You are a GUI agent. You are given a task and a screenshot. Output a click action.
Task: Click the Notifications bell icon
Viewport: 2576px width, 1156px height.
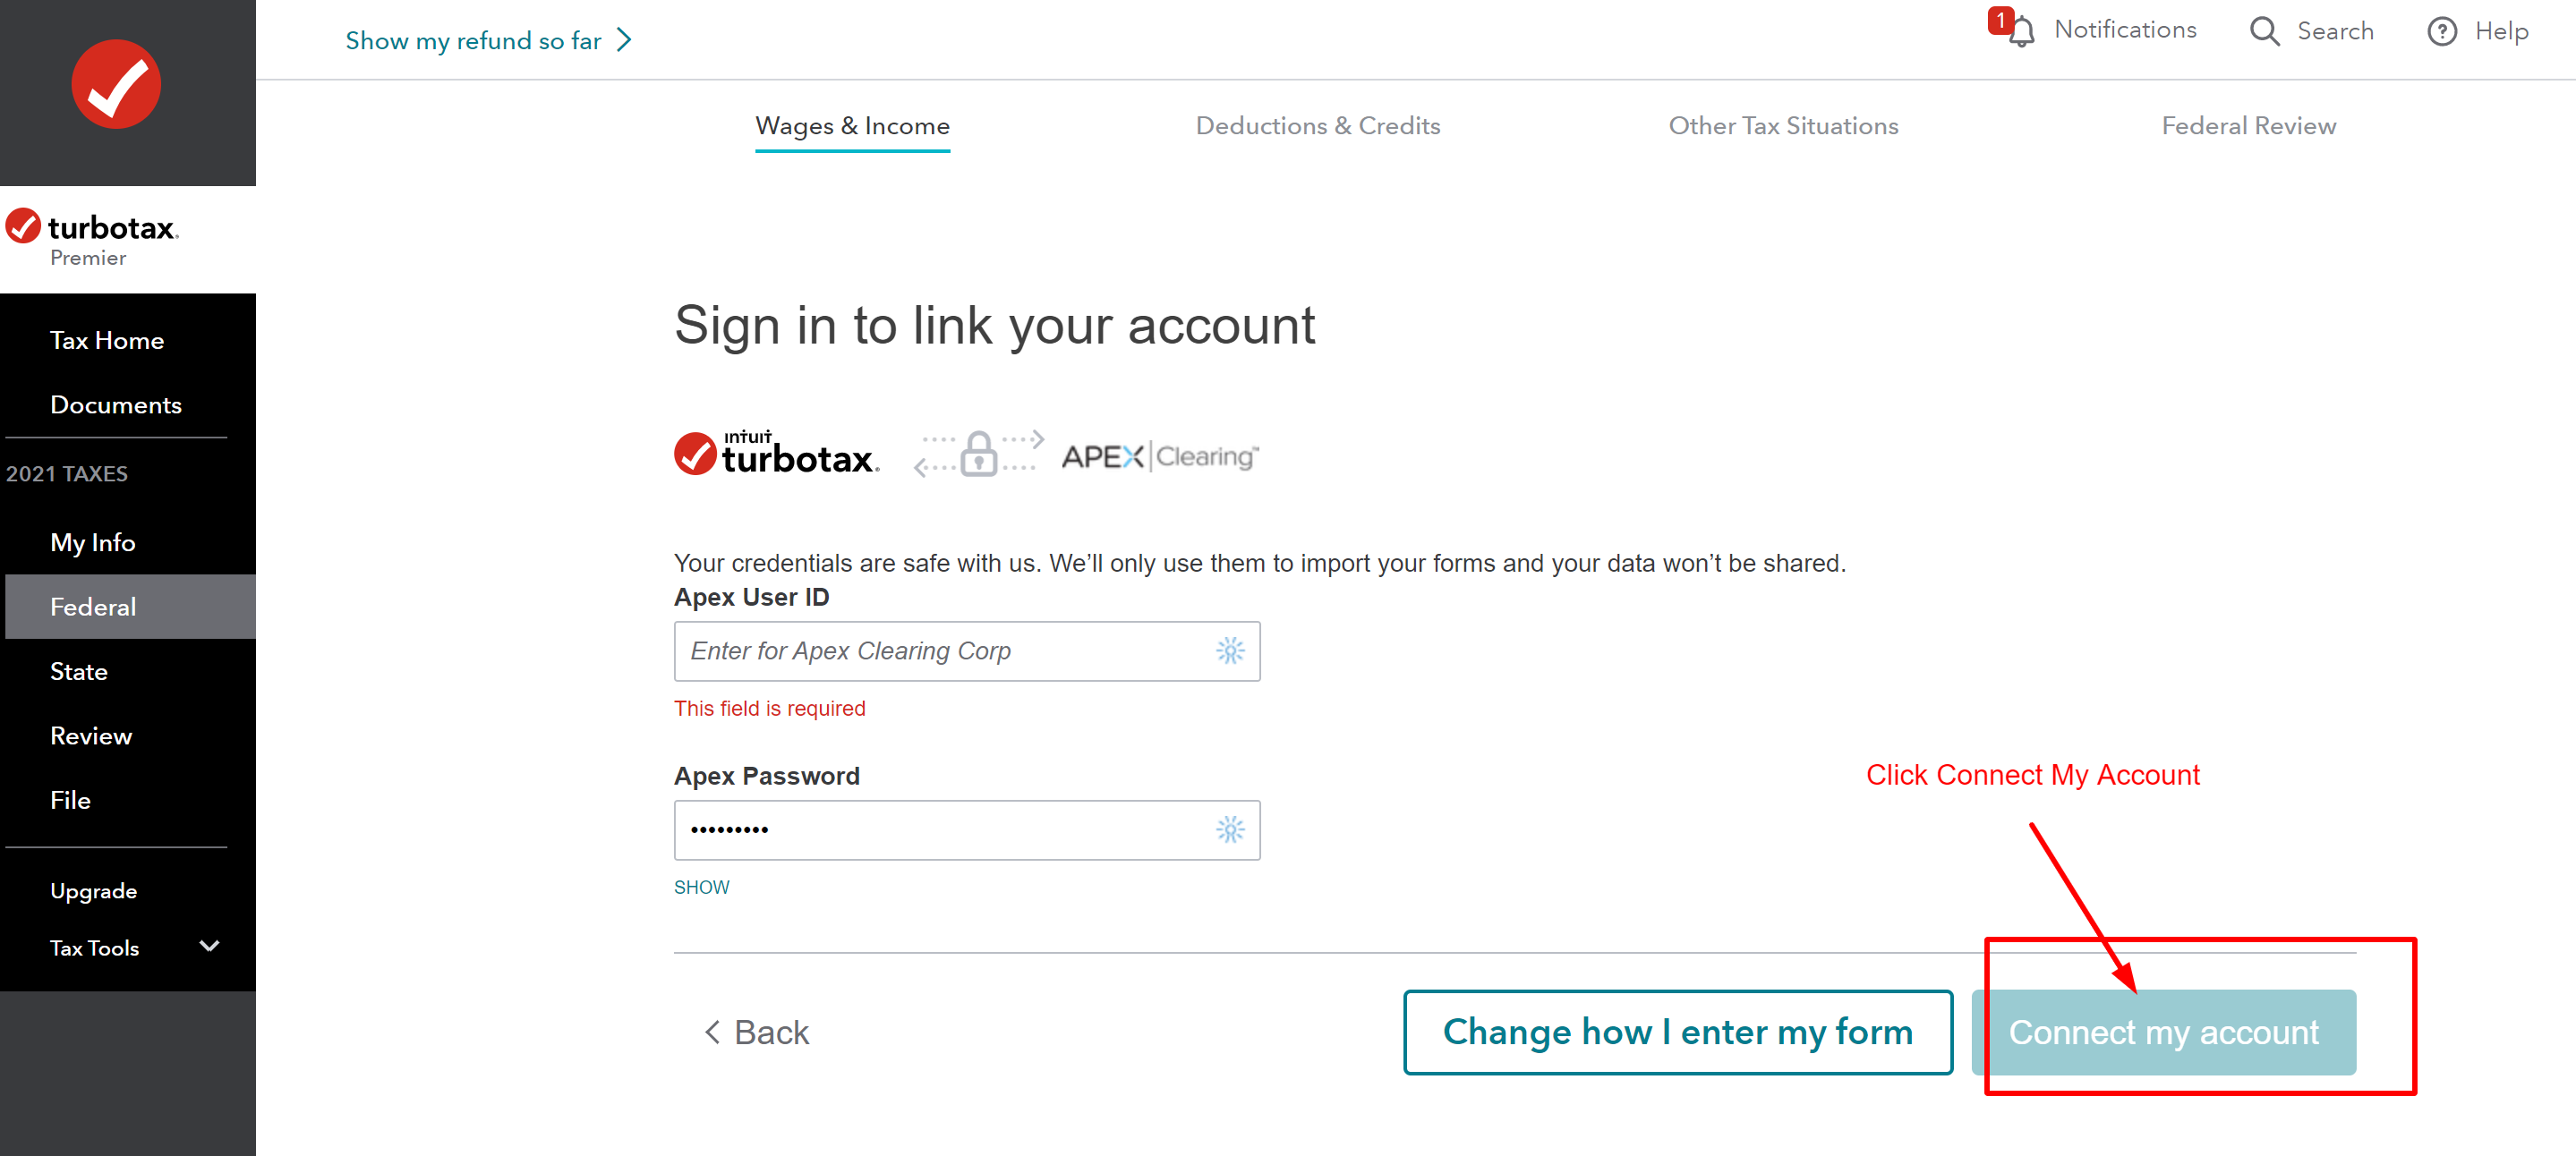coord(2020,32)
